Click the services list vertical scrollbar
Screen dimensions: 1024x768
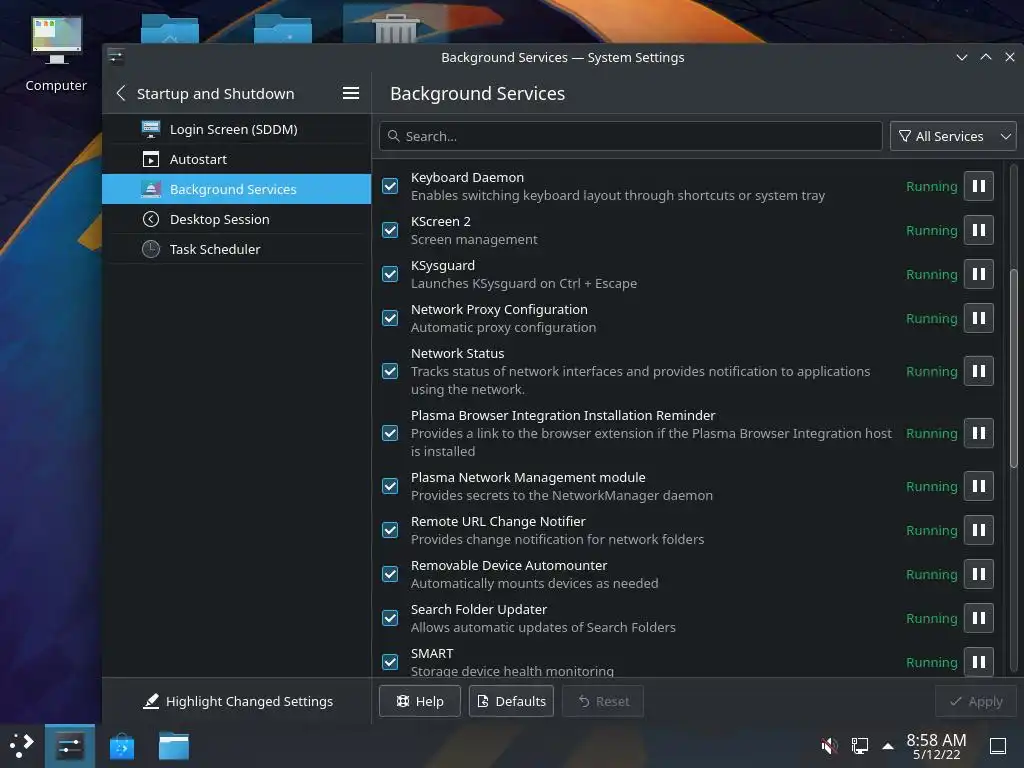[x=1014, y=368]
